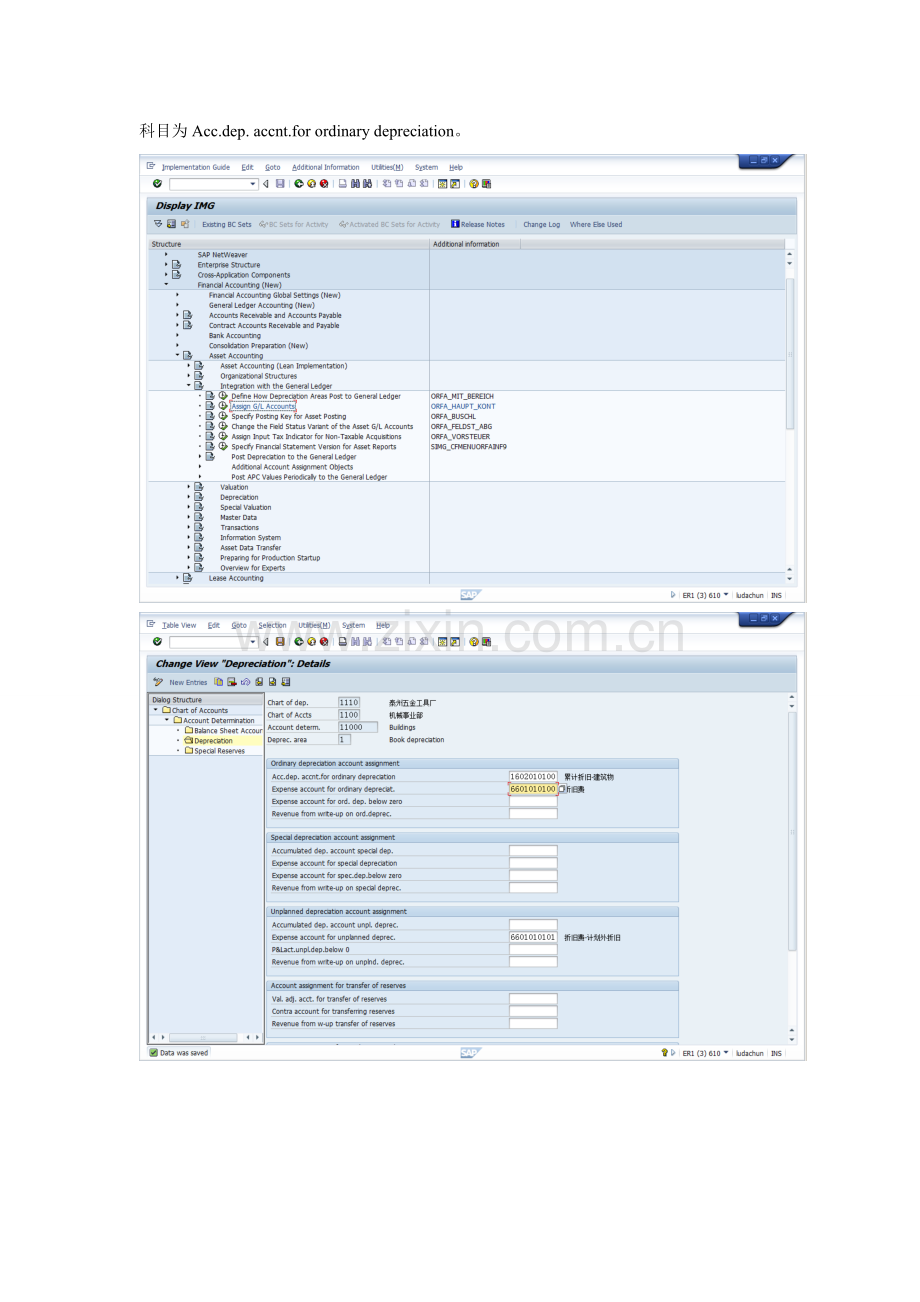This screenshot has height=1302, width=920.
Task: Click Where Else Used button
Action: click(596, 225)
